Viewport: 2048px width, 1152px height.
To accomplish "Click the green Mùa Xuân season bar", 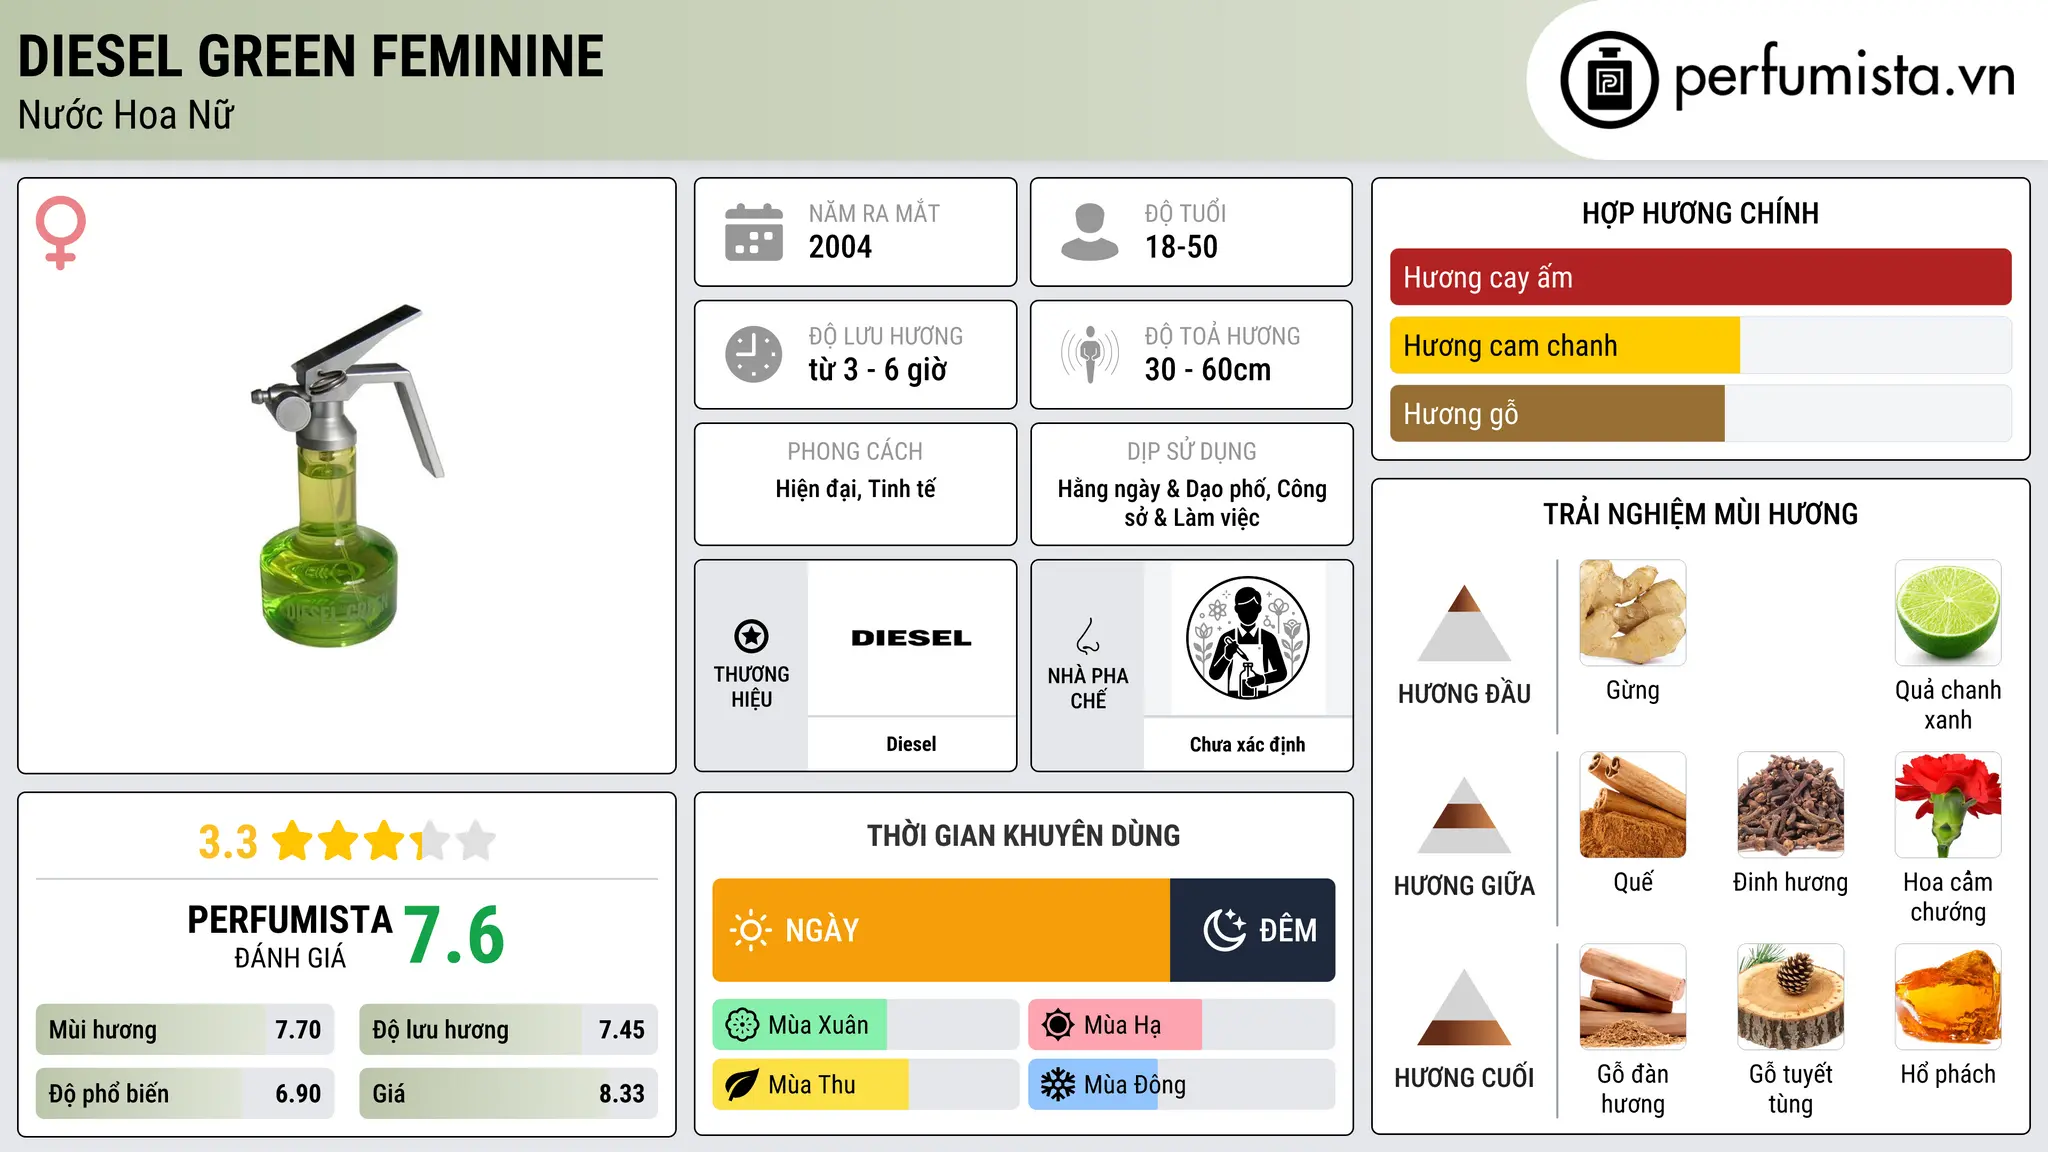I will pos(800,1025).
